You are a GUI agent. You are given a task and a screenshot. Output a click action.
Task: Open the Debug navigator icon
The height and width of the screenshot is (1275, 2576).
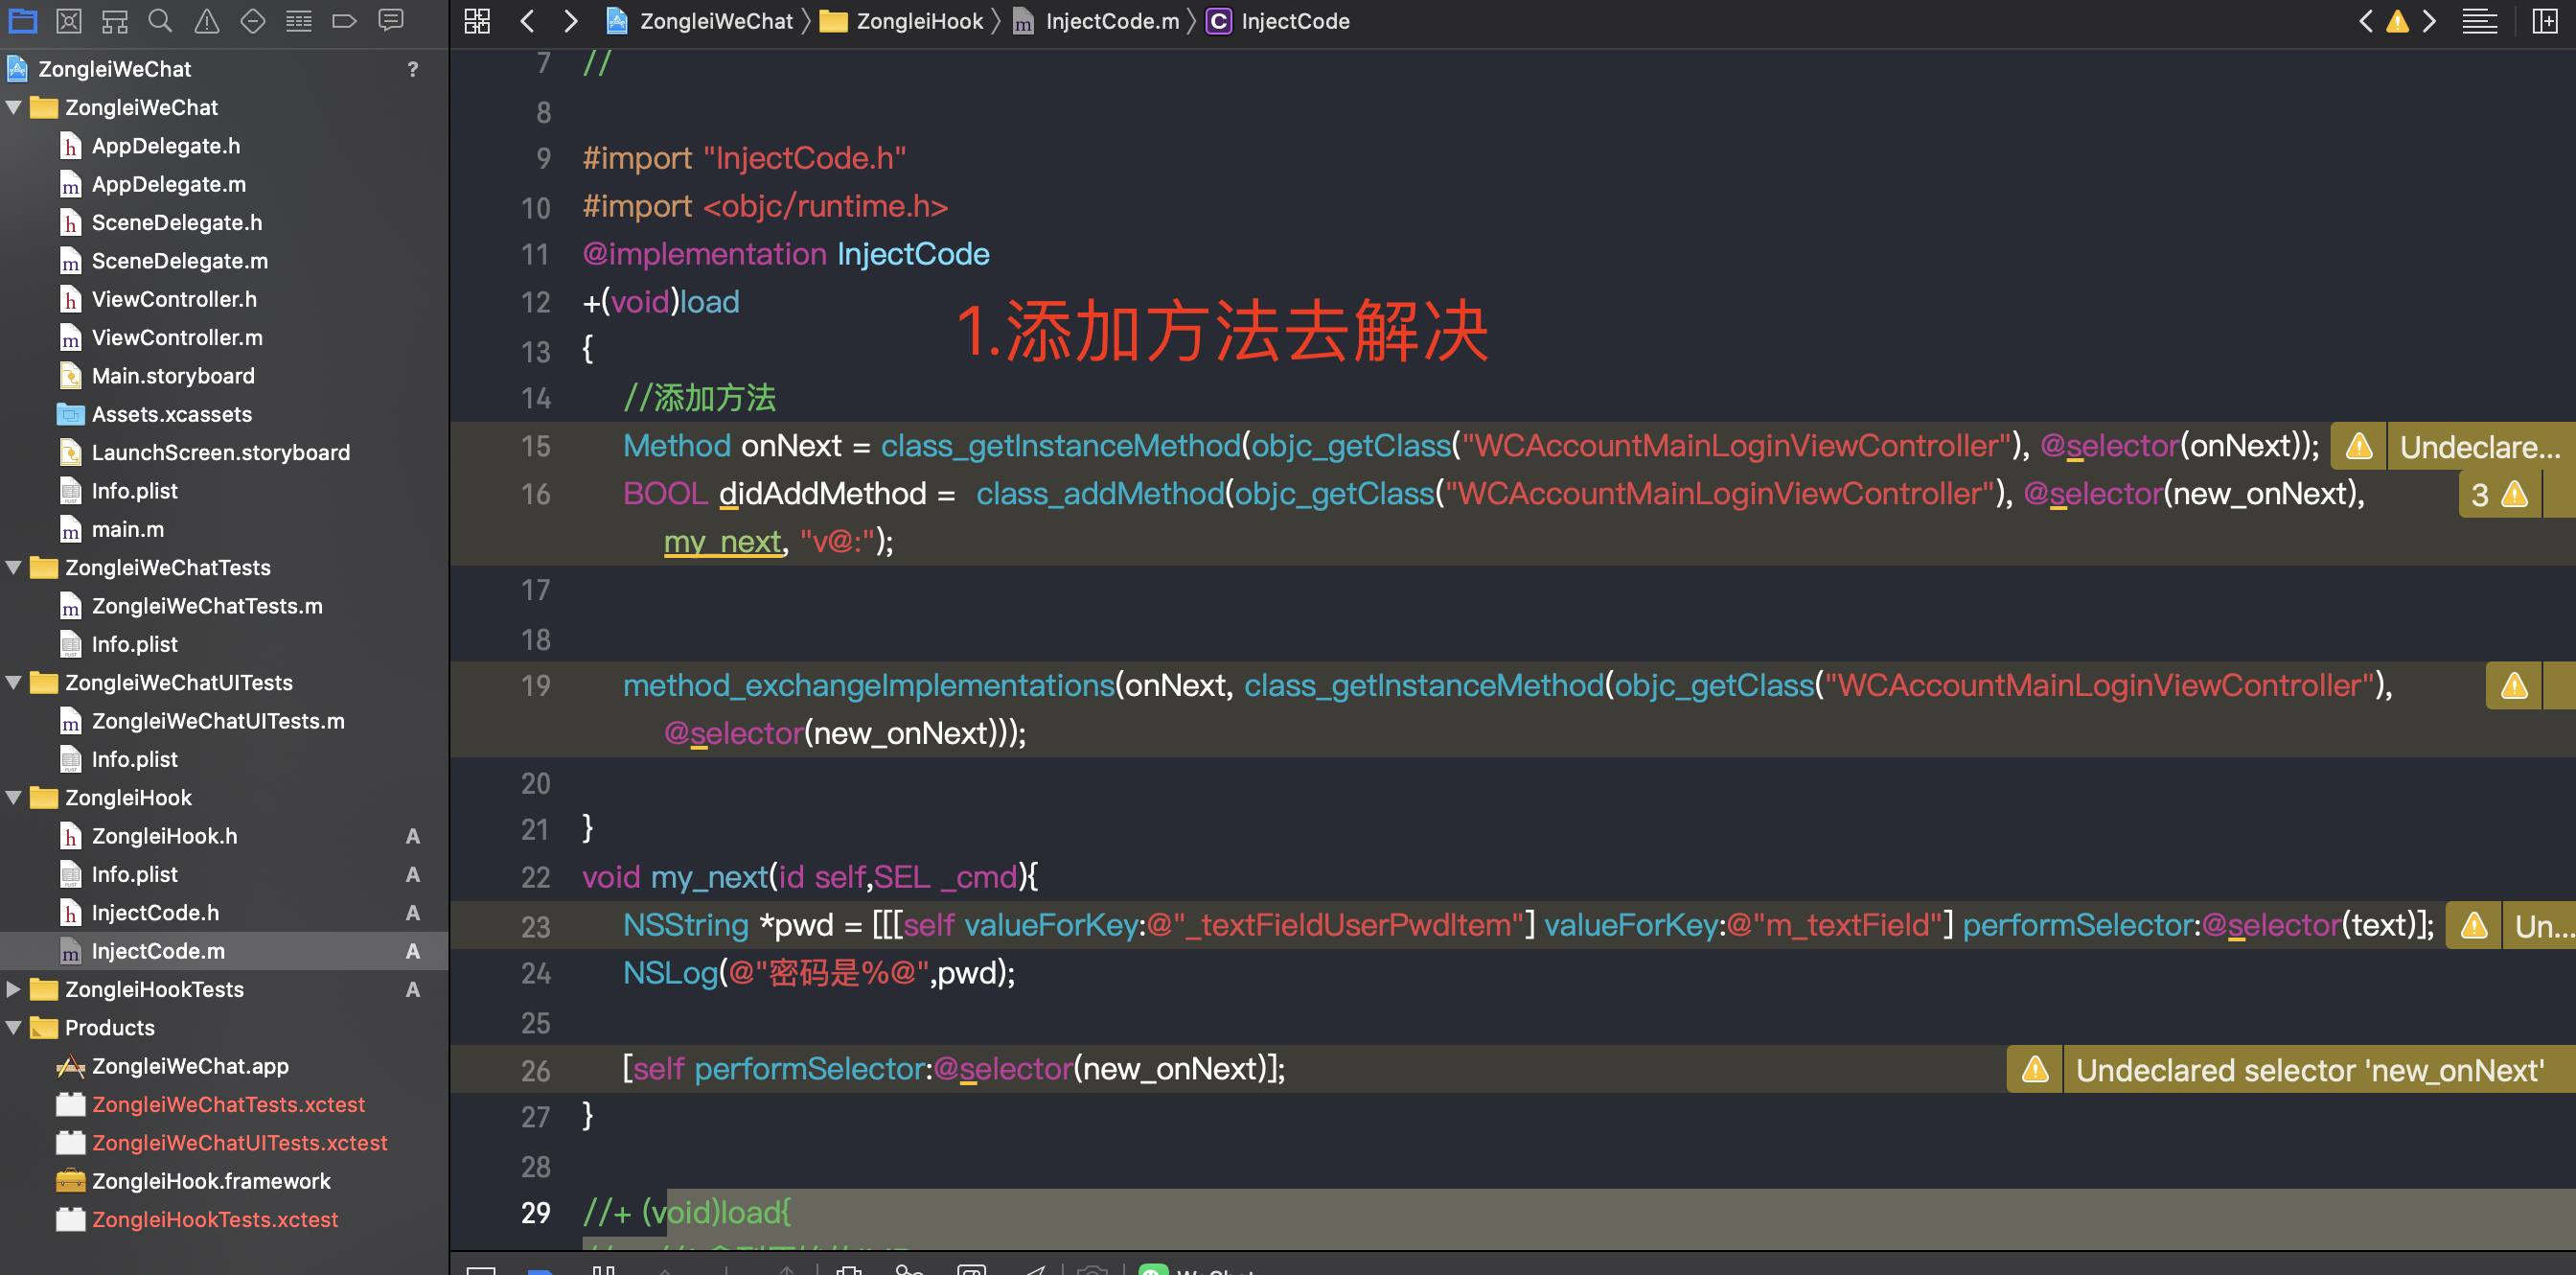tap(299, 20)
